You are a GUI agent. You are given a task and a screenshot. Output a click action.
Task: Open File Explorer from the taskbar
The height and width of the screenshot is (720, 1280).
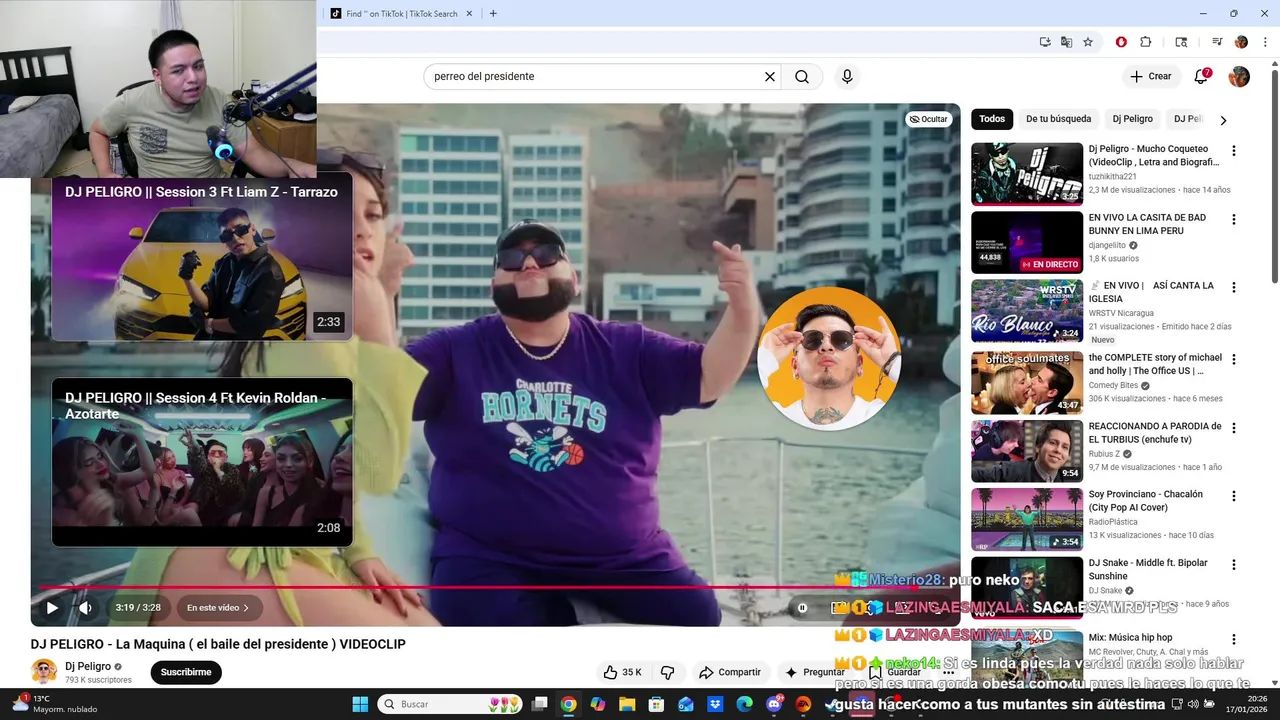click(627, 704)
